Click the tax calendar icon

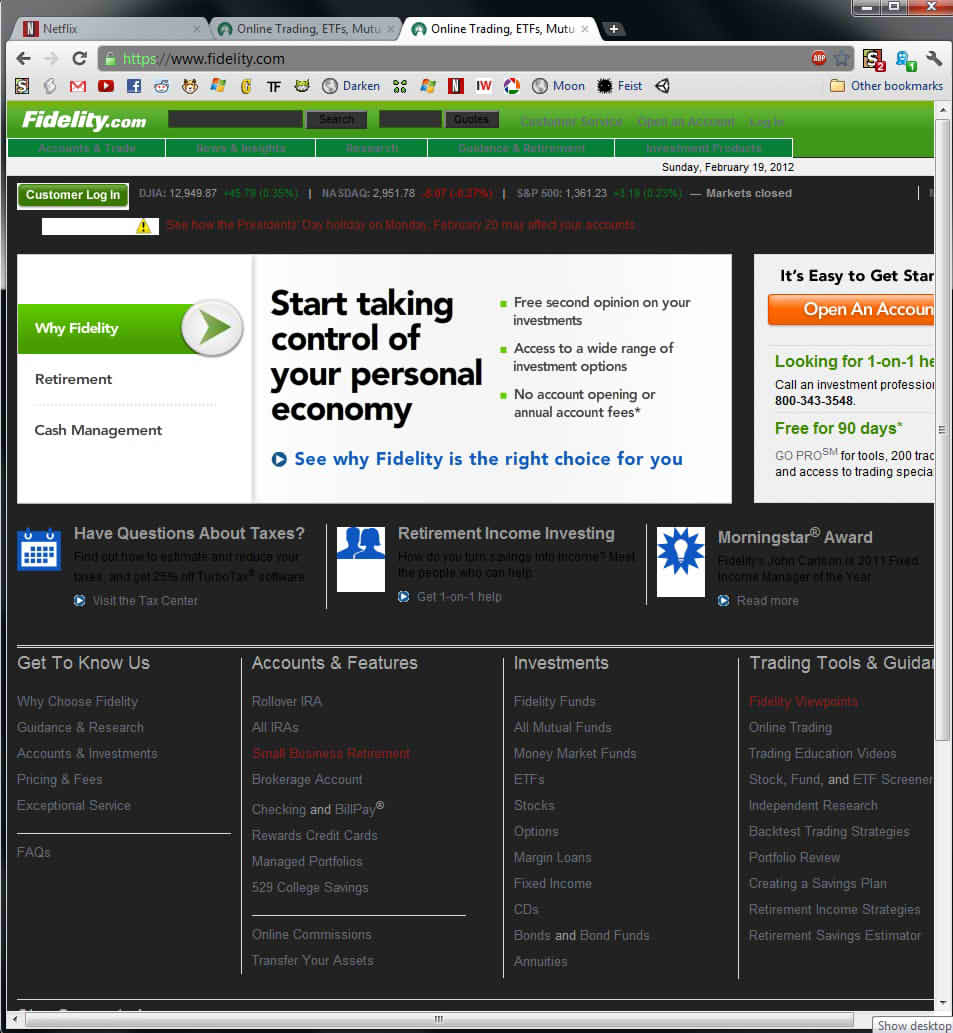39,549
